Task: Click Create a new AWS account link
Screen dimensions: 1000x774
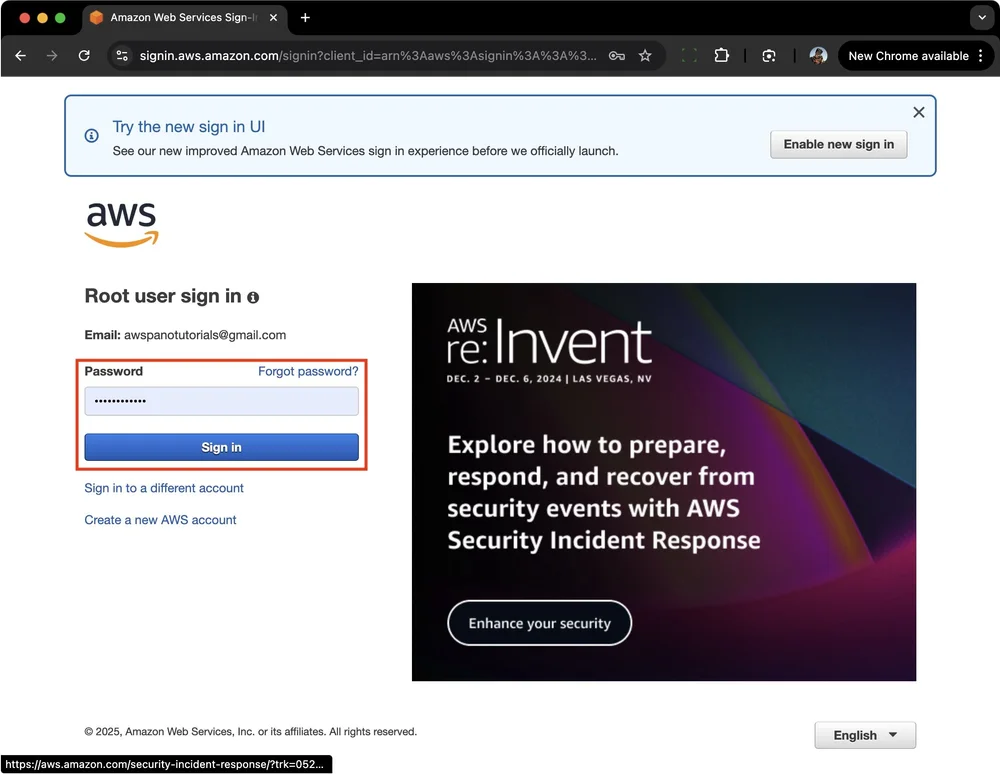Action: click(x=160, y=520)
